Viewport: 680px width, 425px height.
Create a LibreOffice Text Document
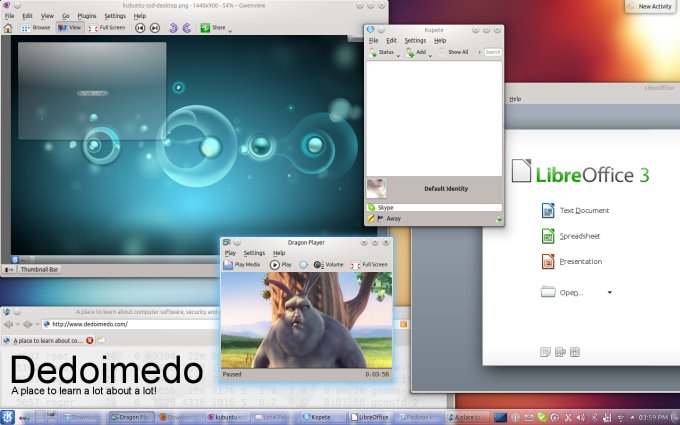click(575, 210)
